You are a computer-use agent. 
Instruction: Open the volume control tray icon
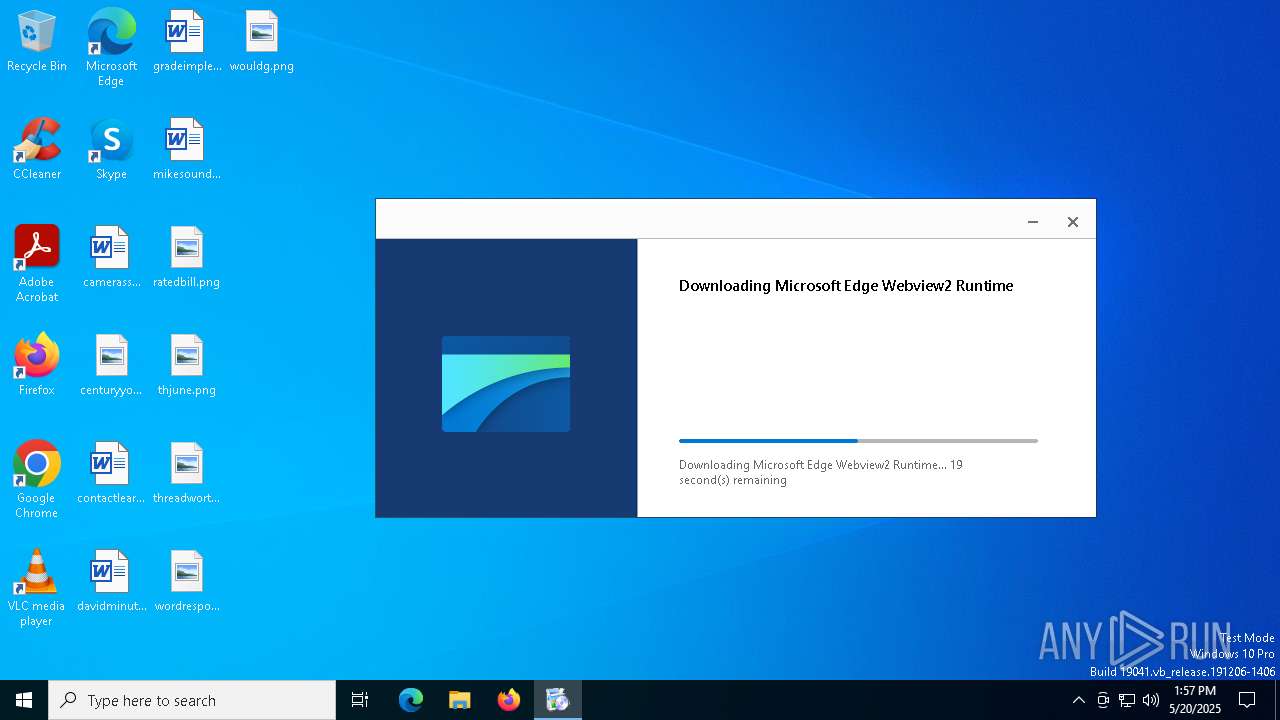point(1151,700)
